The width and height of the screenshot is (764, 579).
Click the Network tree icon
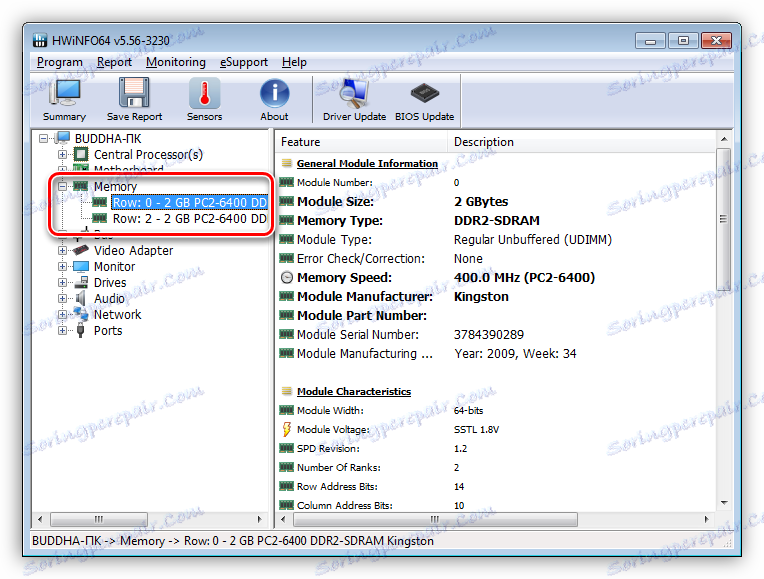(x=81, y=314)
